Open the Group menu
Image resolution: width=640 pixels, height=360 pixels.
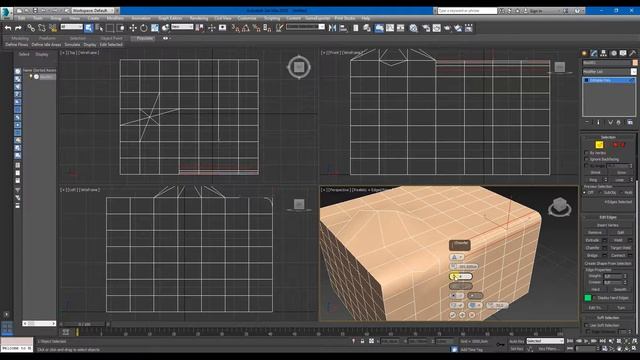click(x=56, y=18)
